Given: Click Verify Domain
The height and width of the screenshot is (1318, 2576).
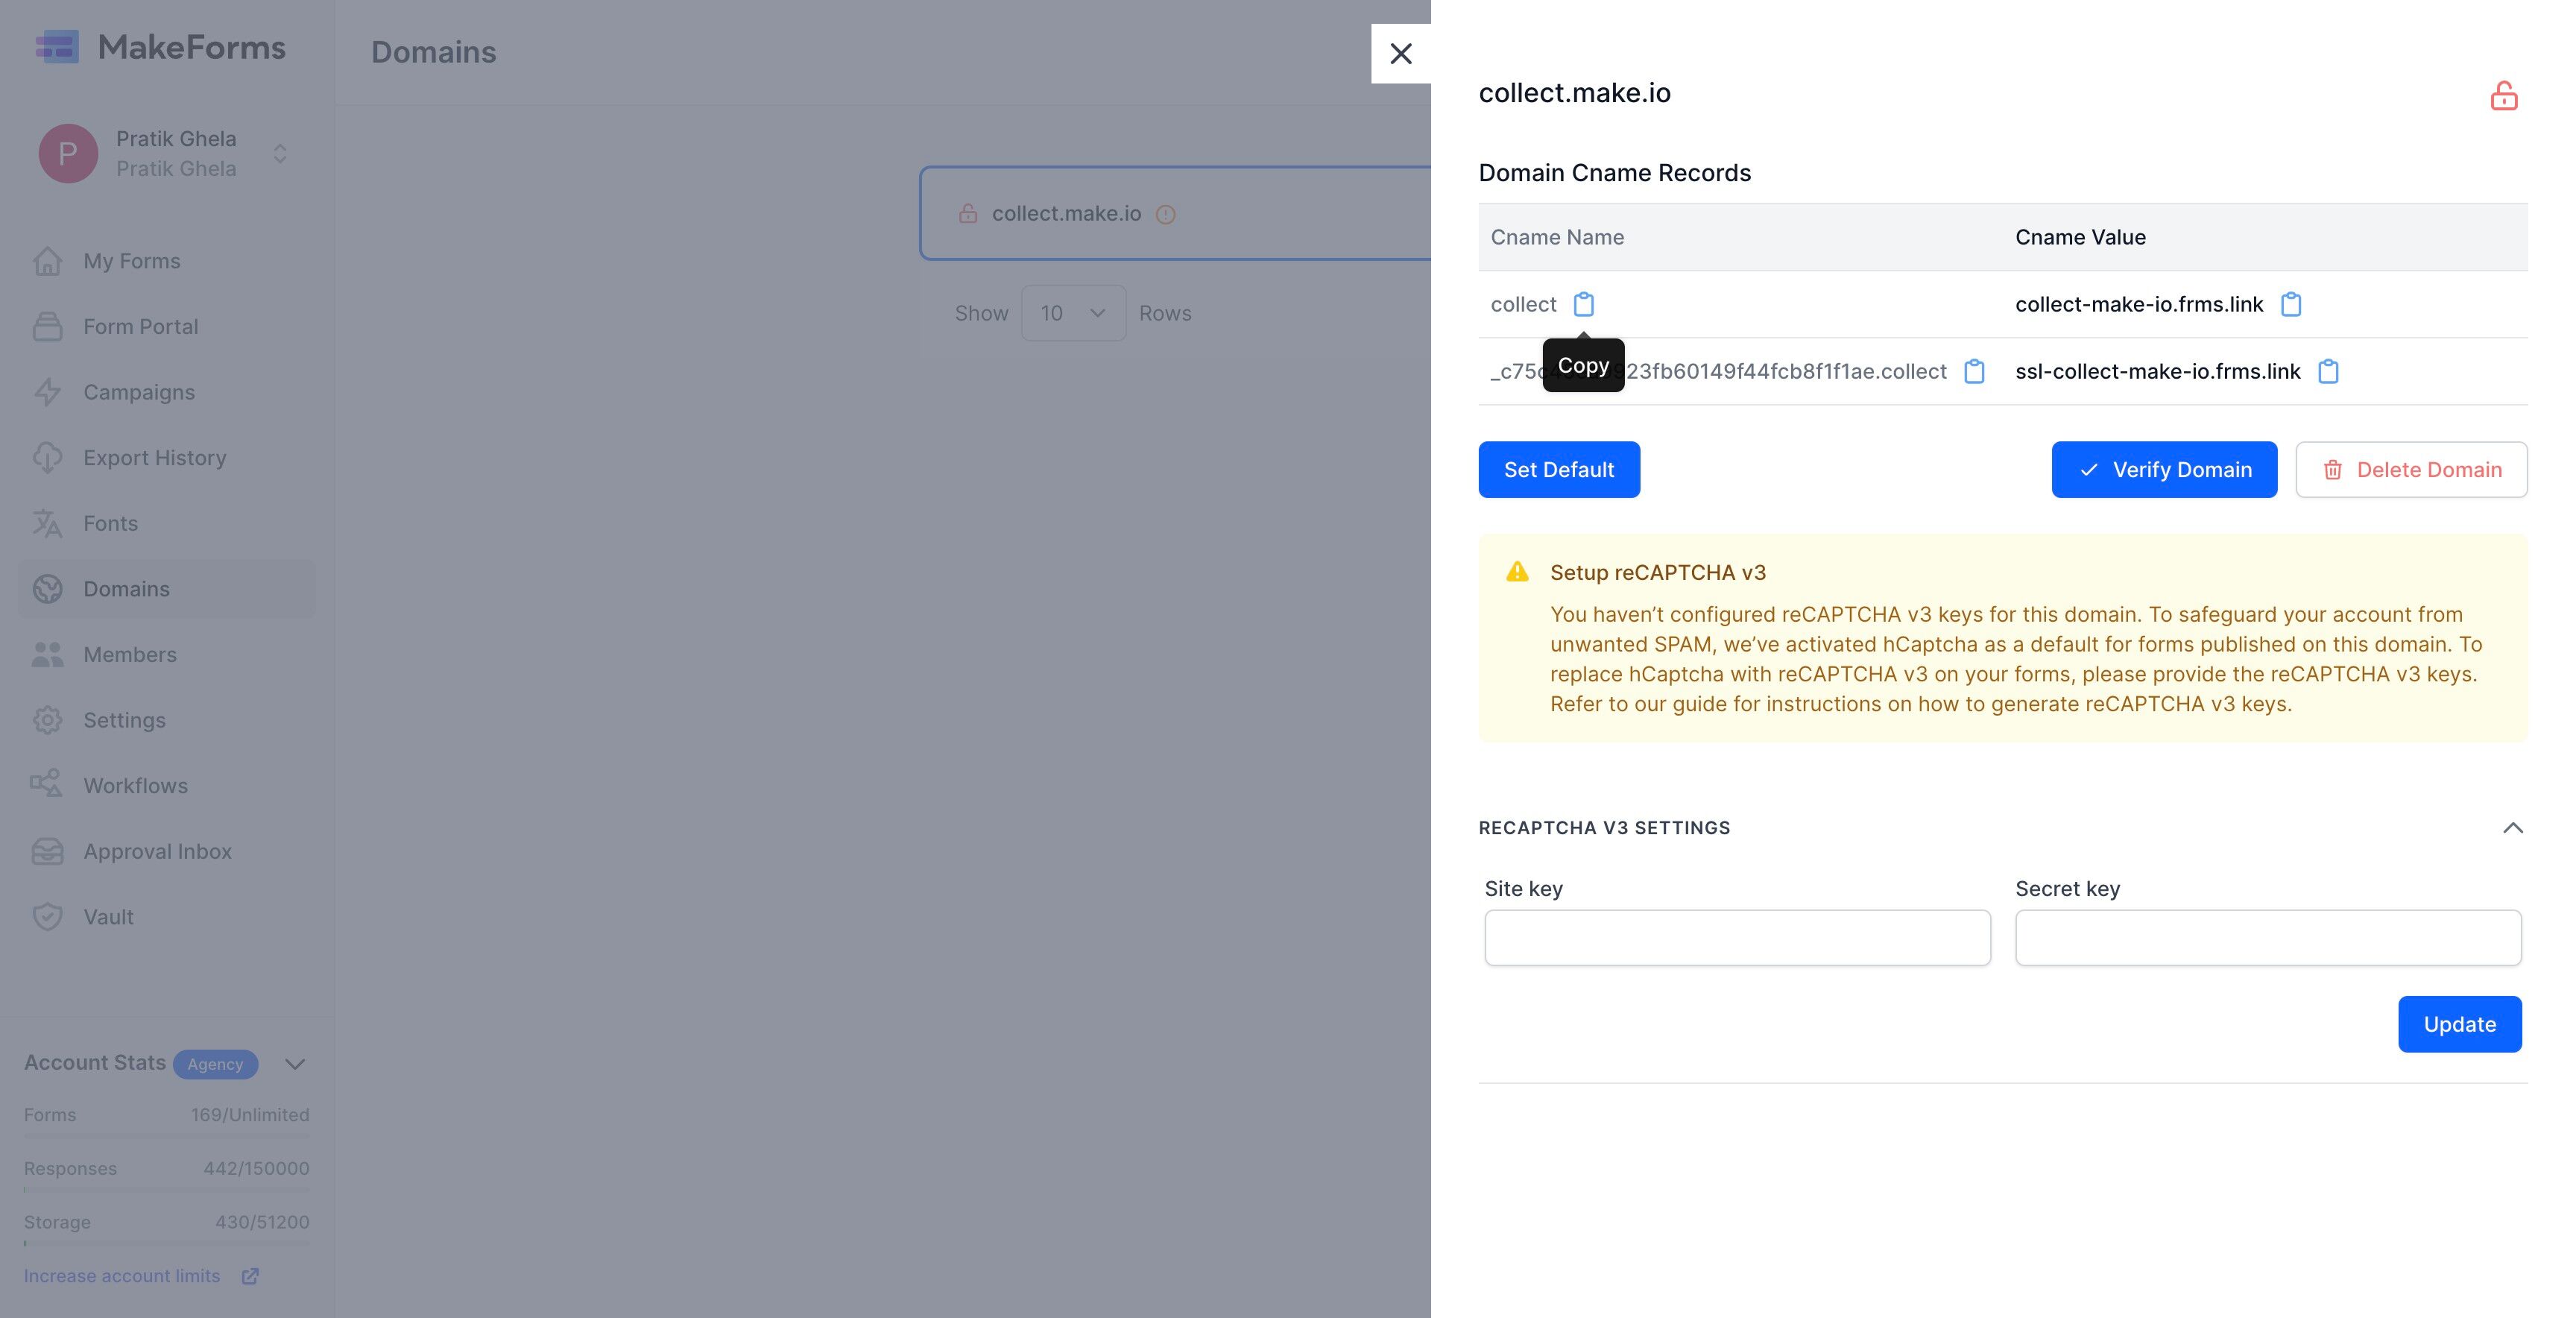Looking at the screenshot, I should coord(2164,469).
